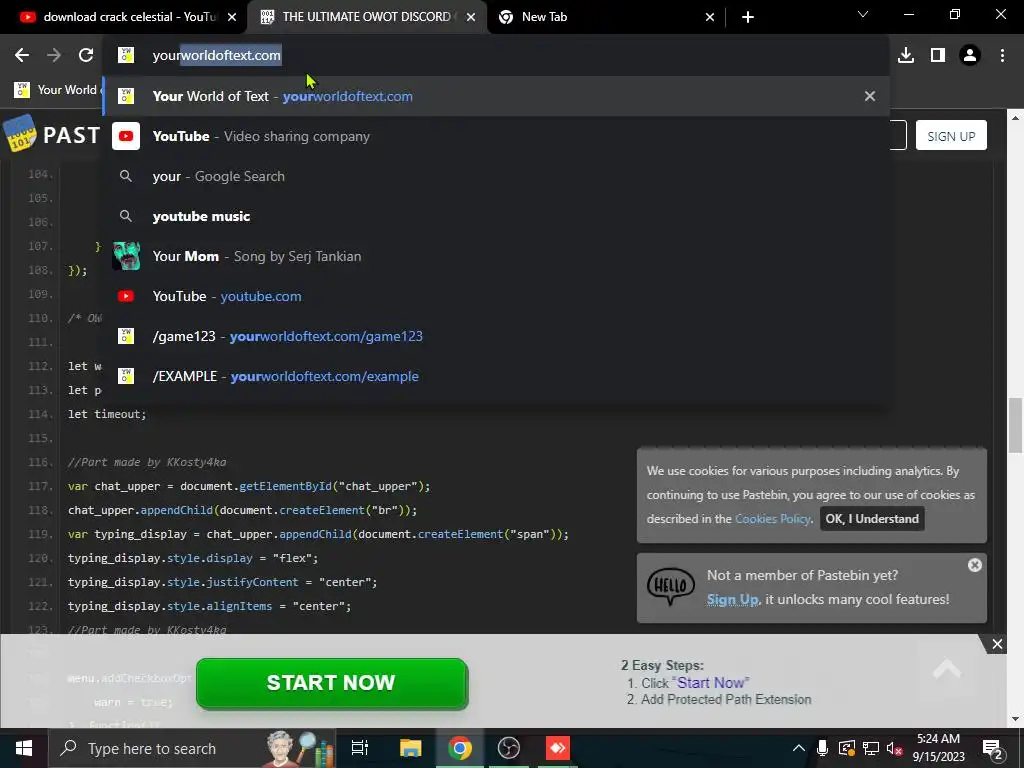Viewport: 1024px width, 768px height.
Task: Switch to download crack celestial YouTube tab
Action: tap(123, 17)
